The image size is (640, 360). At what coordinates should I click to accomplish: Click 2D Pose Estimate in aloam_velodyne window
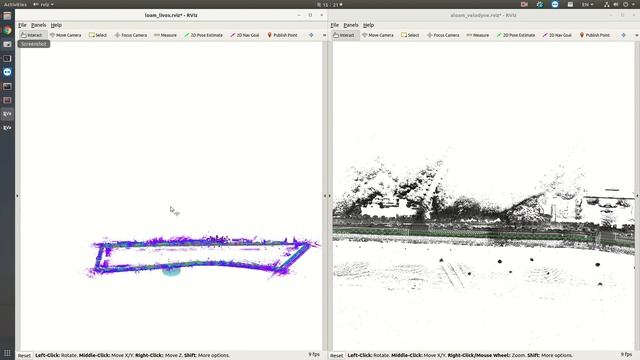click(x=516, y=35)
